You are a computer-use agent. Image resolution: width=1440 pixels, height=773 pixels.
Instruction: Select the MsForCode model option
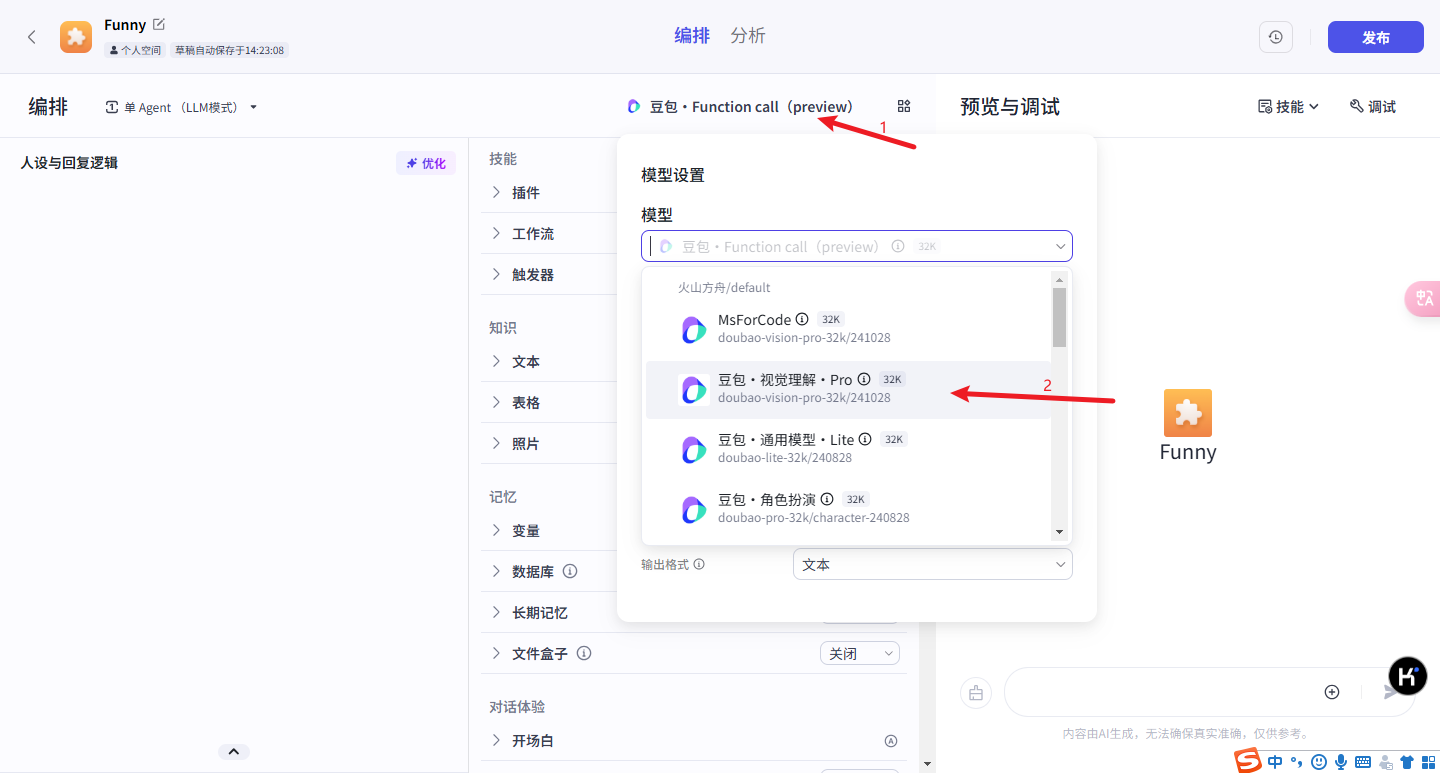pyautogui.click(x=848, y=329)
